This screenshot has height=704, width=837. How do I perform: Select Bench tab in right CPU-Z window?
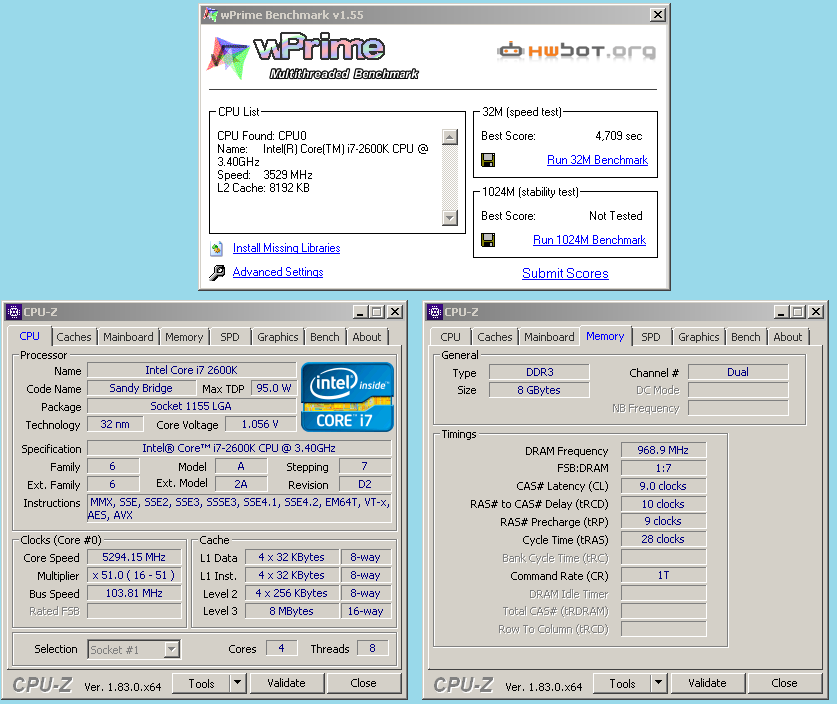(746, 337)
